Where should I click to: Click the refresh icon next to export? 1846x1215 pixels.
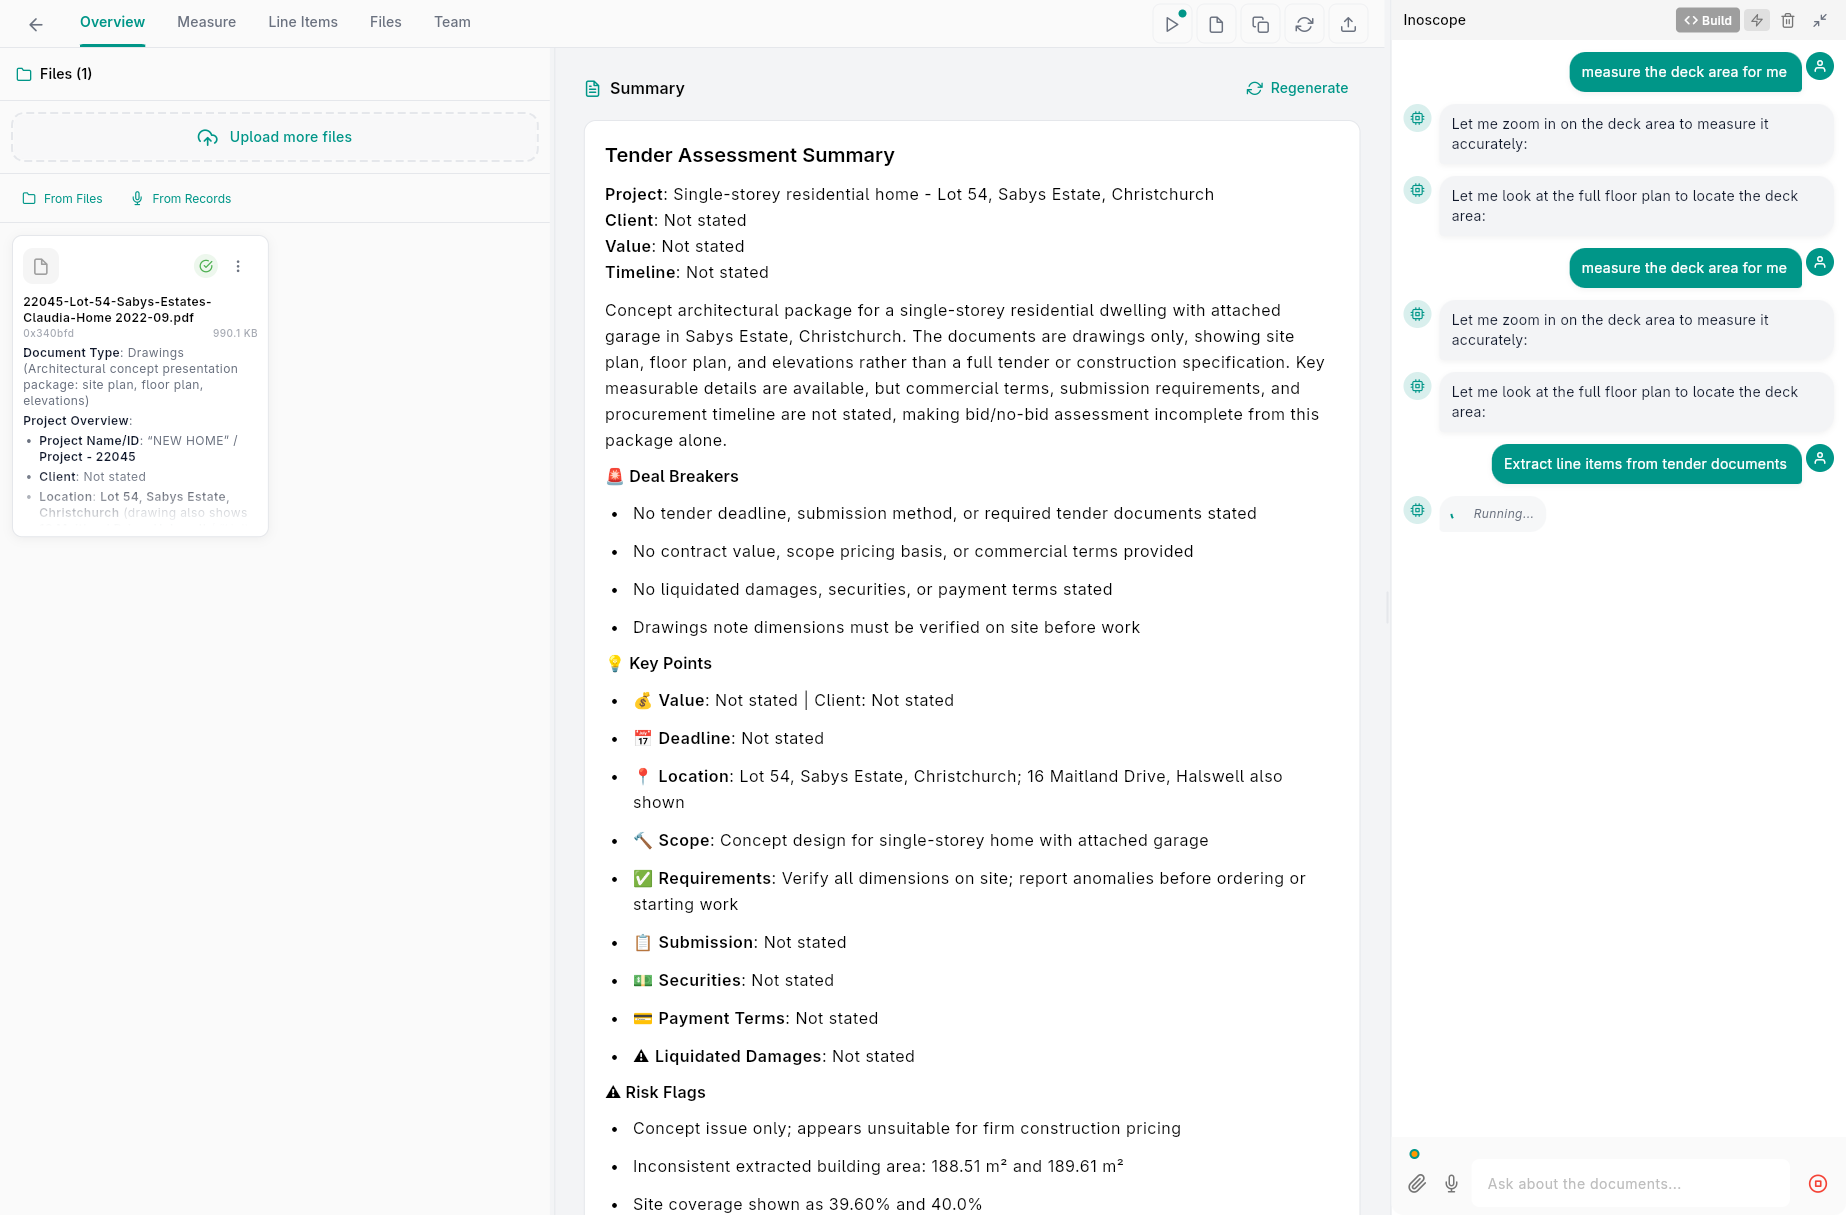[1304, 23]
